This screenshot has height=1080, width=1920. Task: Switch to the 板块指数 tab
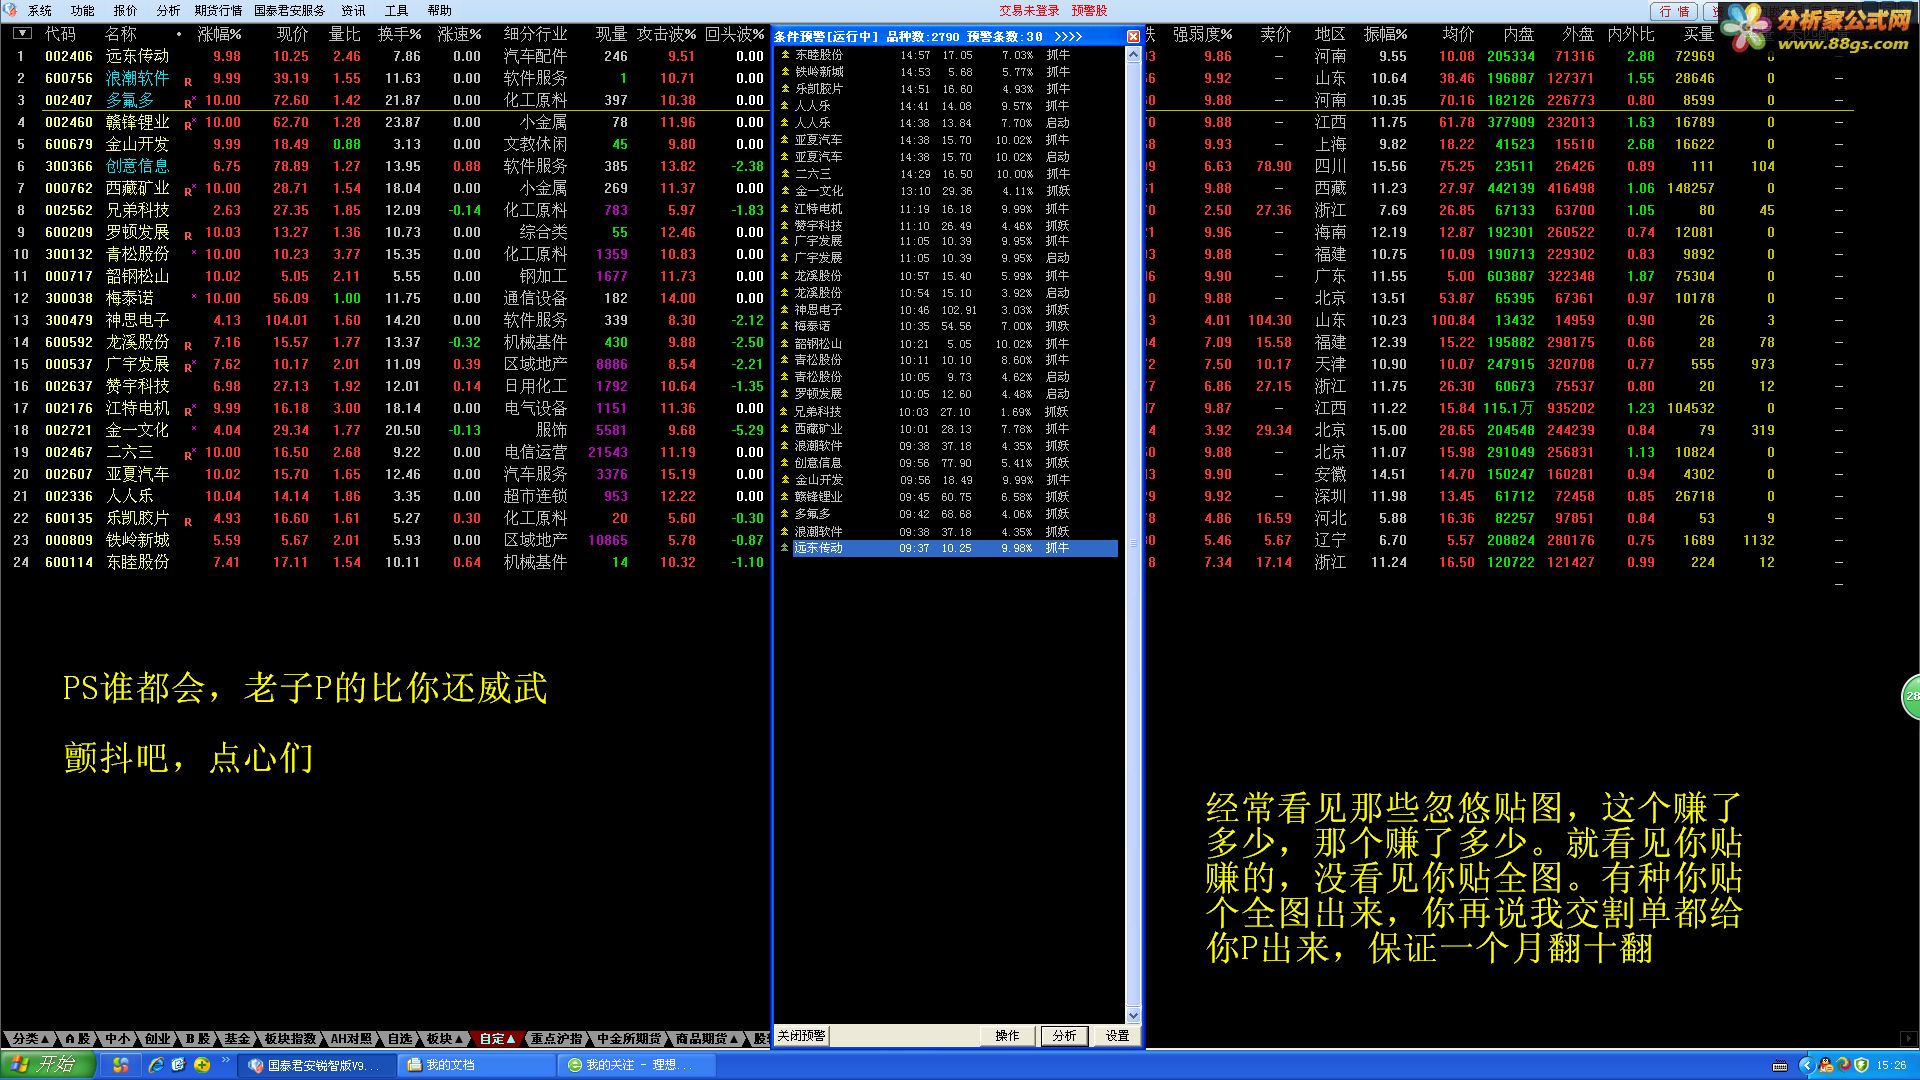290,1039
